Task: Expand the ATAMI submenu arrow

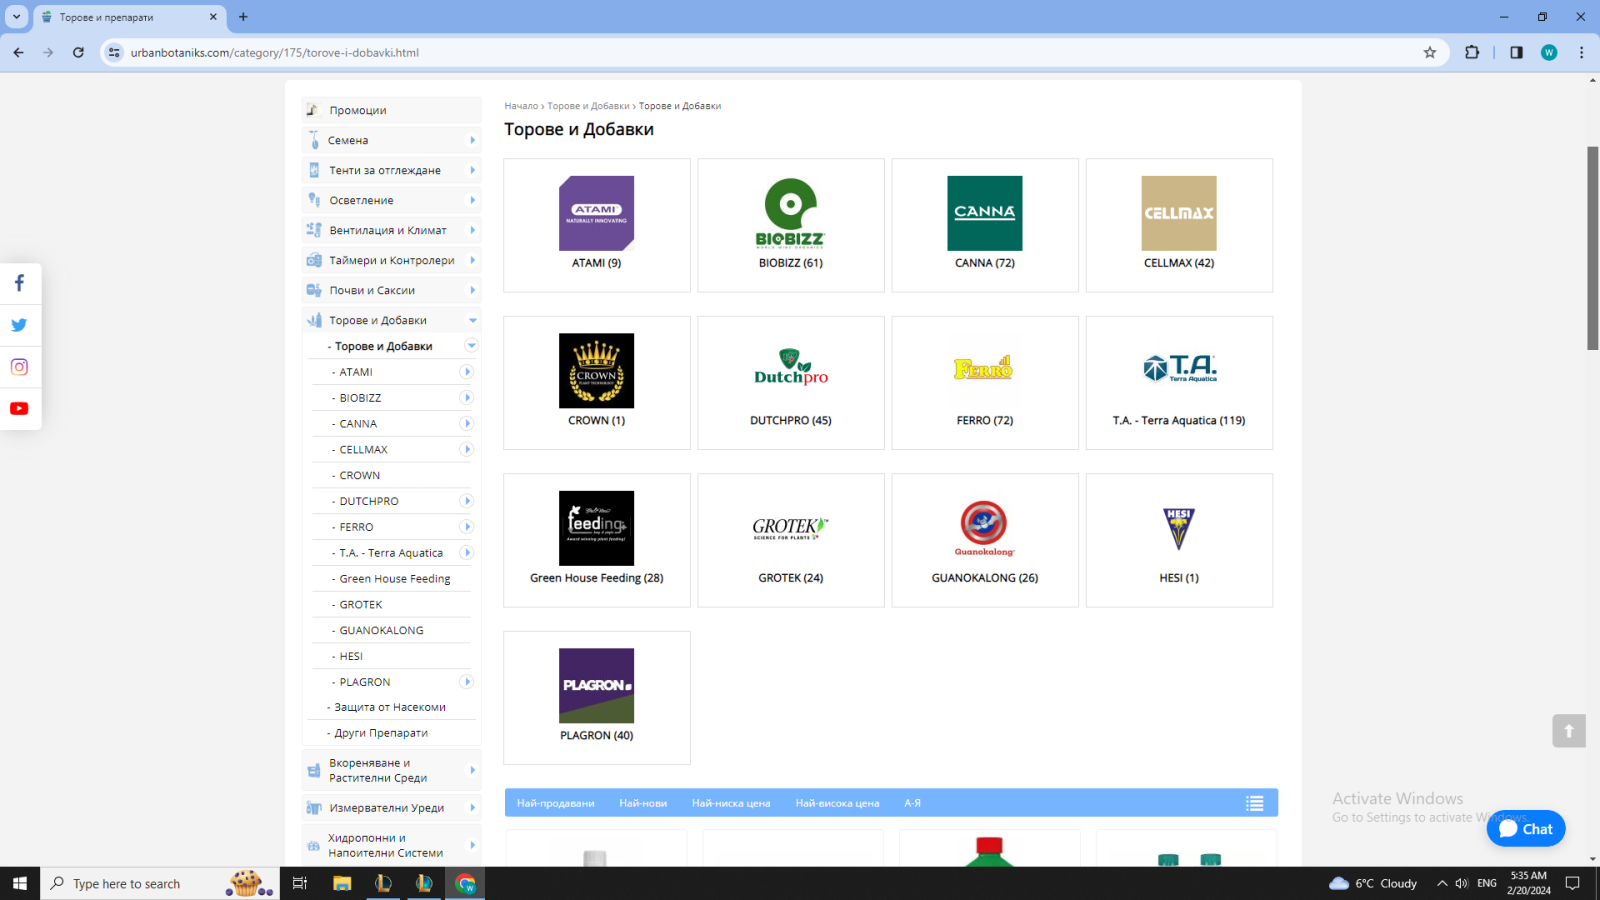Action: click(x=466, y=372)
